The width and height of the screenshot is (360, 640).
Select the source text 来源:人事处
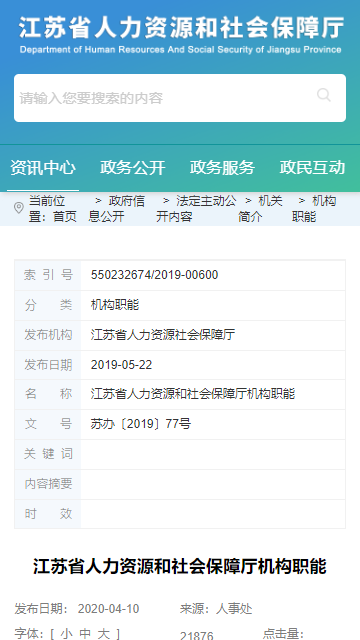click(216, 609)
